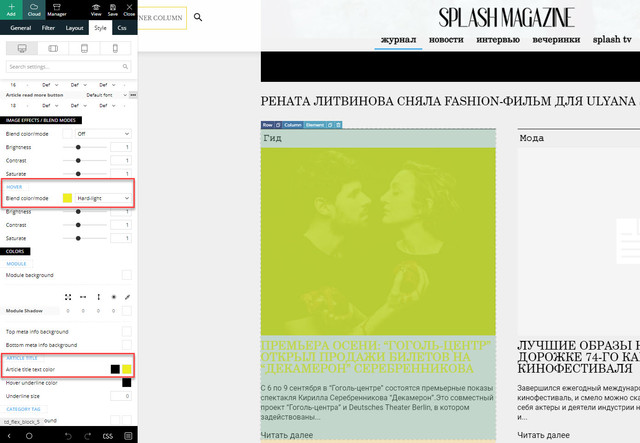Image resolution: width=640 pixels, height=443 pixels.
Task: Open the Cloud library
Action: coord(34,9)
